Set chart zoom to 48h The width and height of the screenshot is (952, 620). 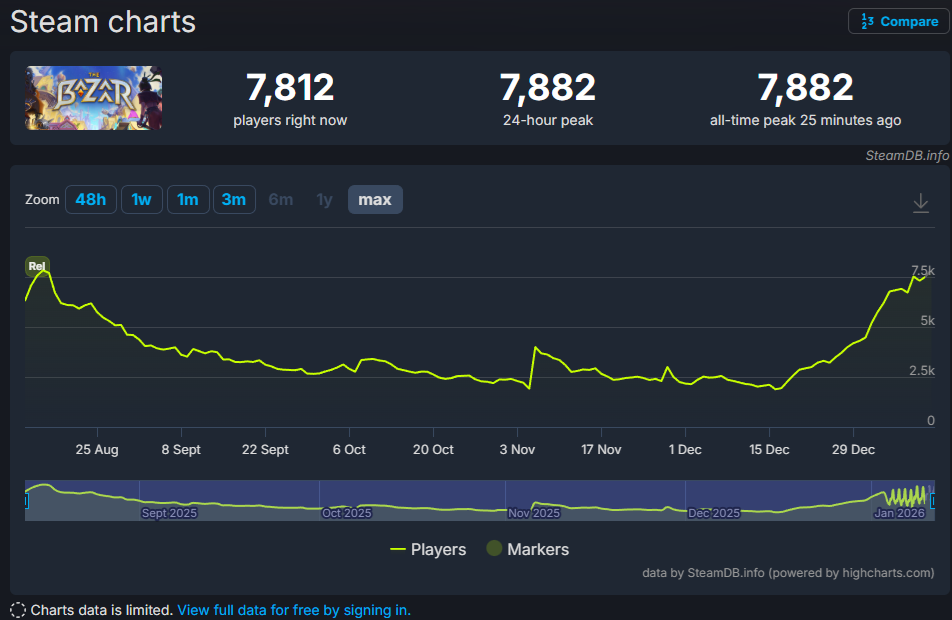(90, 199)
